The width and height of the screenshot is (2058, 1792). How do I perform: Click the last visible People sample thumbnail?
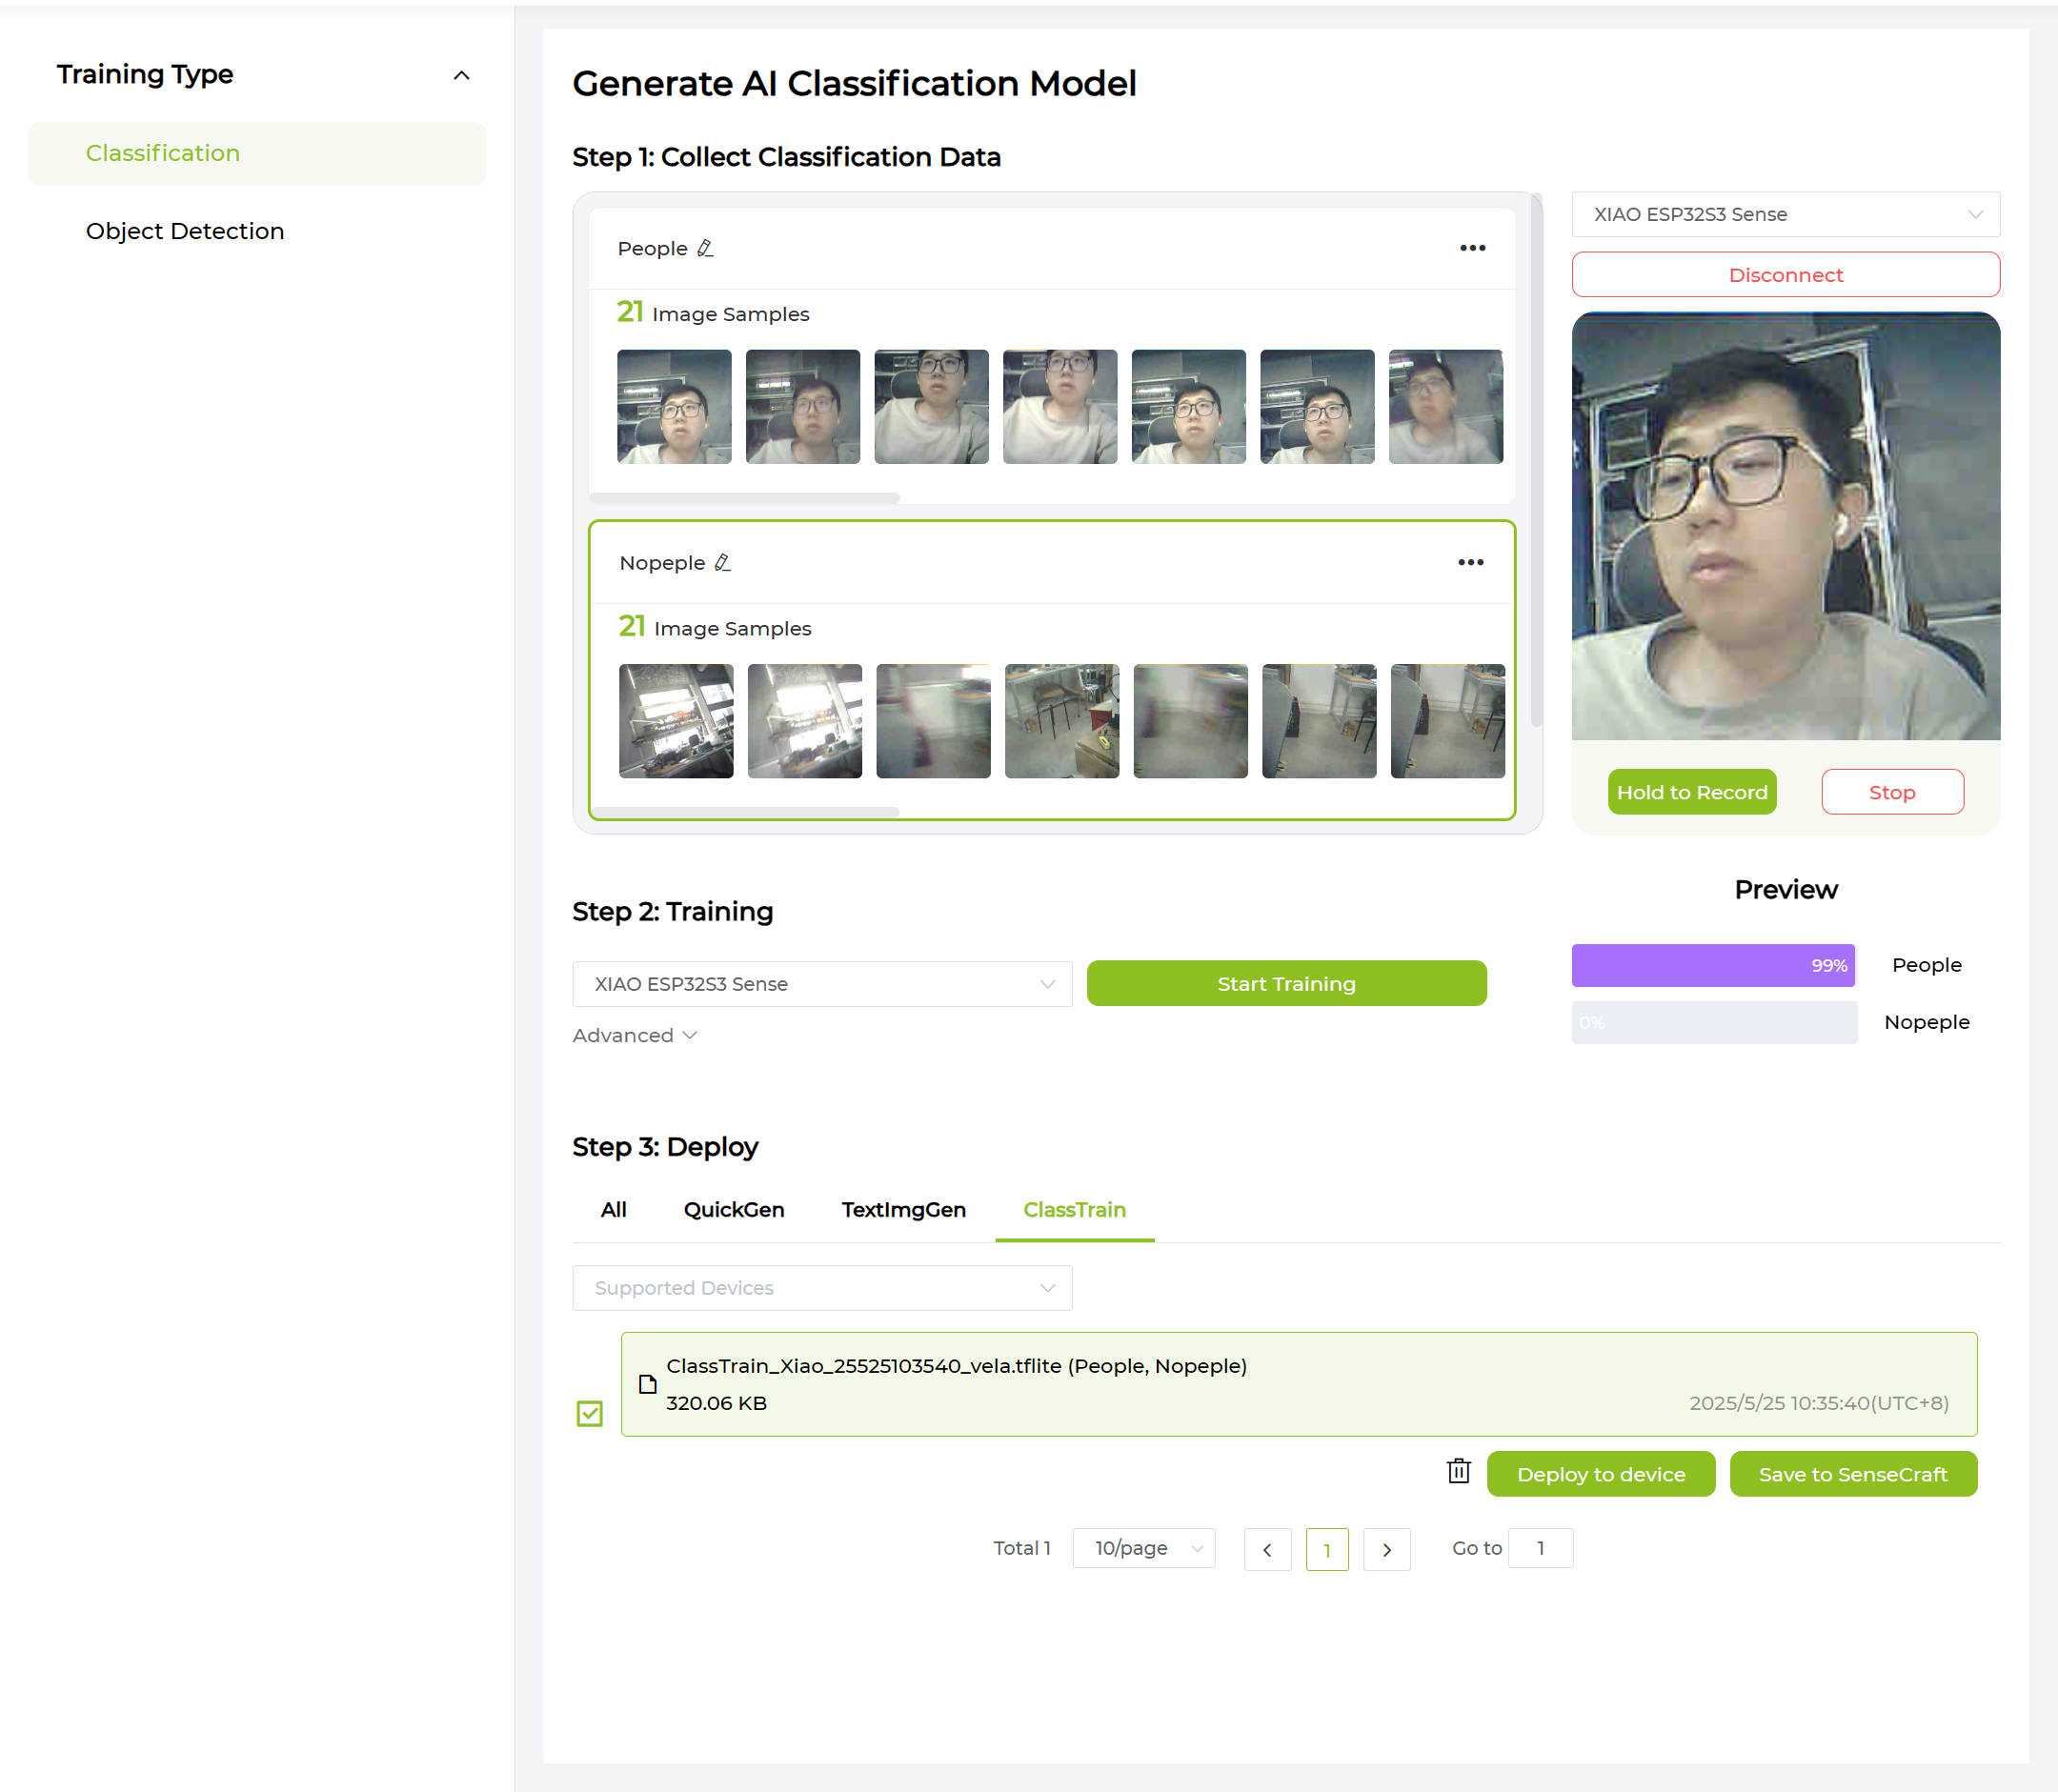tap(1445, 407)
